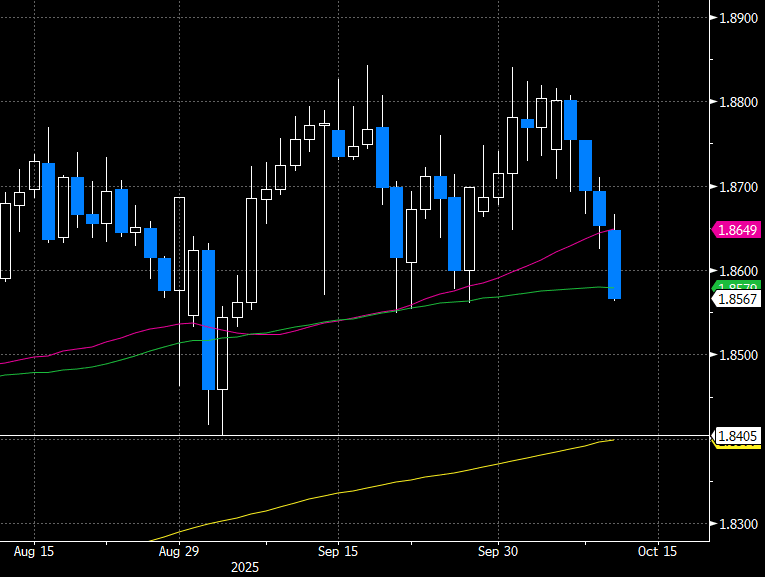This screenshot has height=577, width=765.
Task: Click the Sep 30 date label
Action: (496, 551)
